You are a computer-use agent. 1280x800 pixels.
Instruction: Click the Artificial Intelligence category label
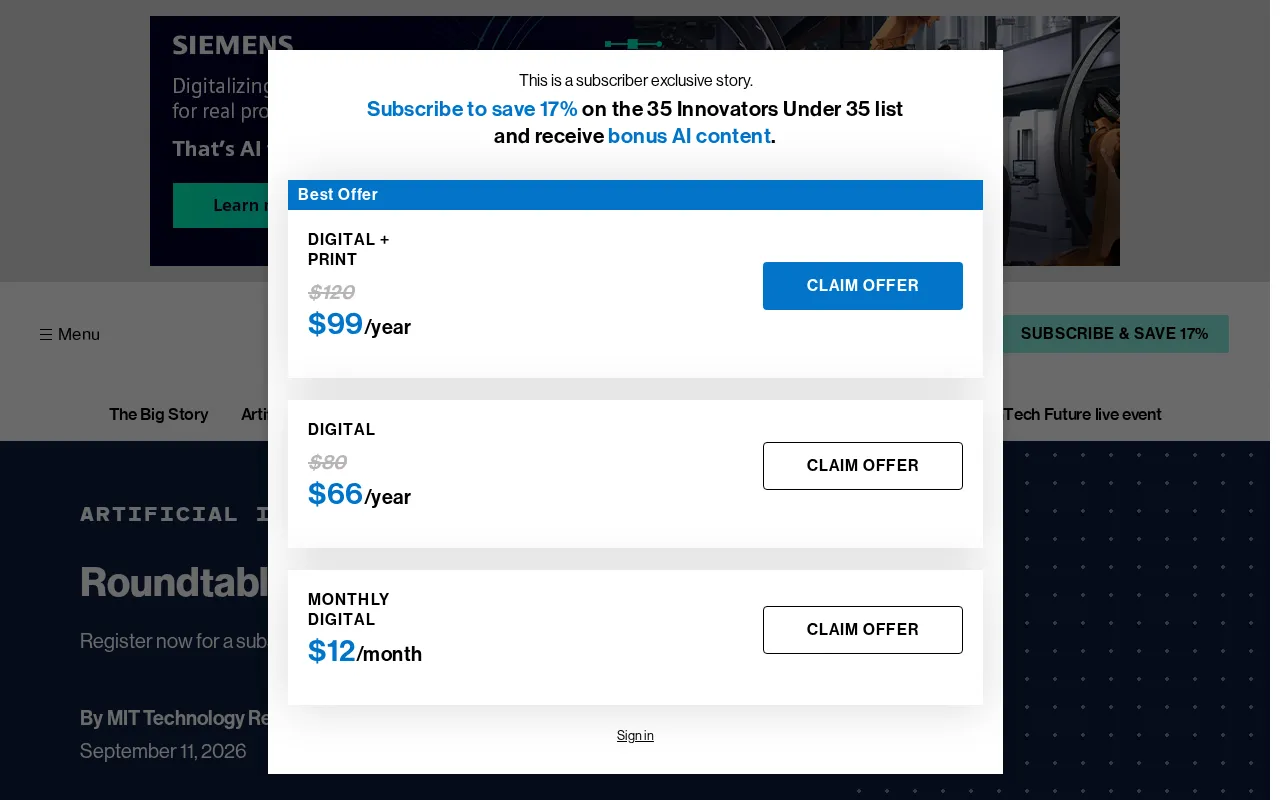pos(174,514)
